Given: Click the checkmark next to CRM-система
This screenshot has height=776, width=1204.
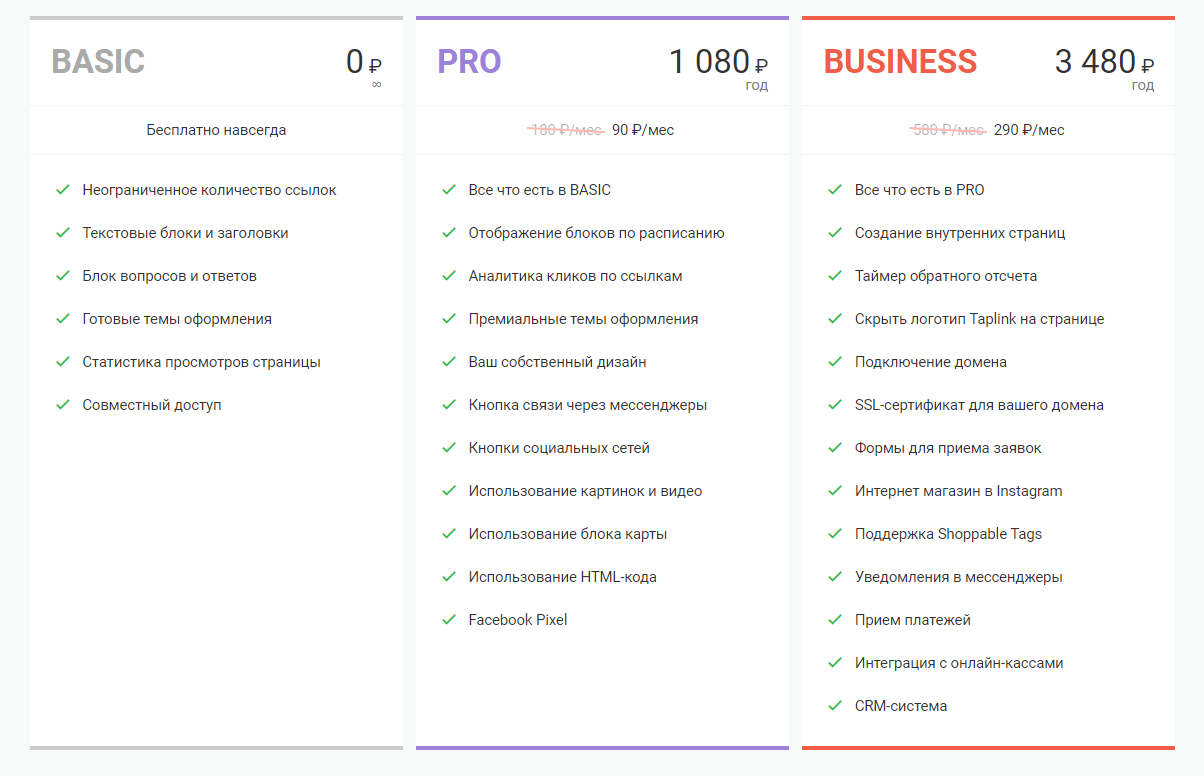Looking at the screenshot, I should click(834, 705).
